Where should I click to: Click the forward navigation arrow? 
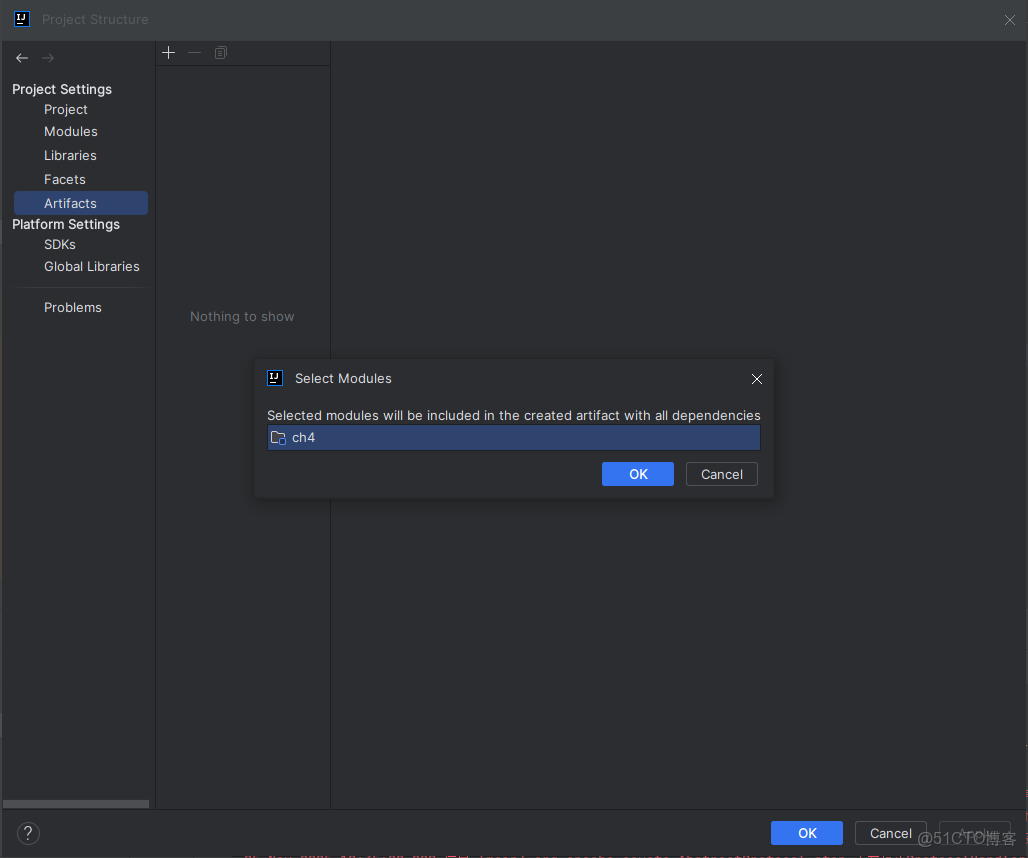(x=48, y=58)
